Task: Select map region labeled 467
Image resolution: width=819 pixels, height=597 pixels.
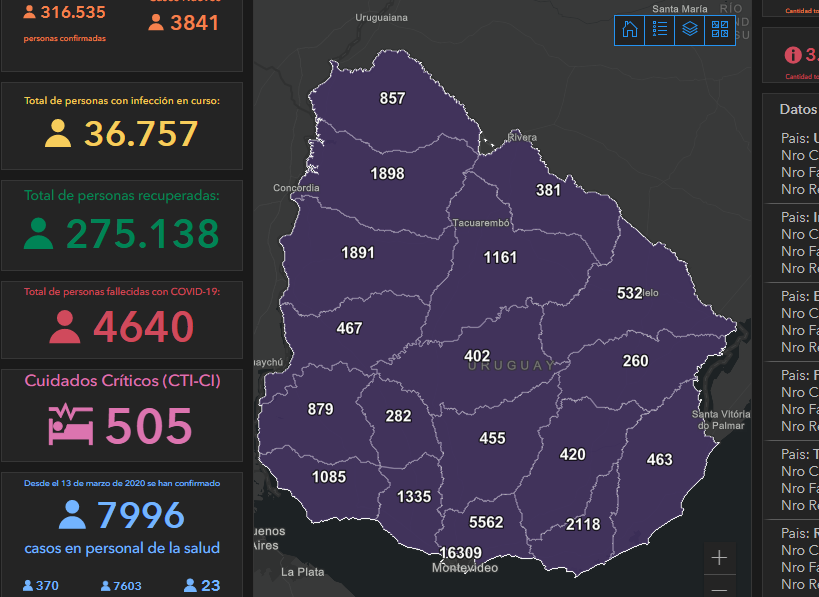Action: pos(349,328)
